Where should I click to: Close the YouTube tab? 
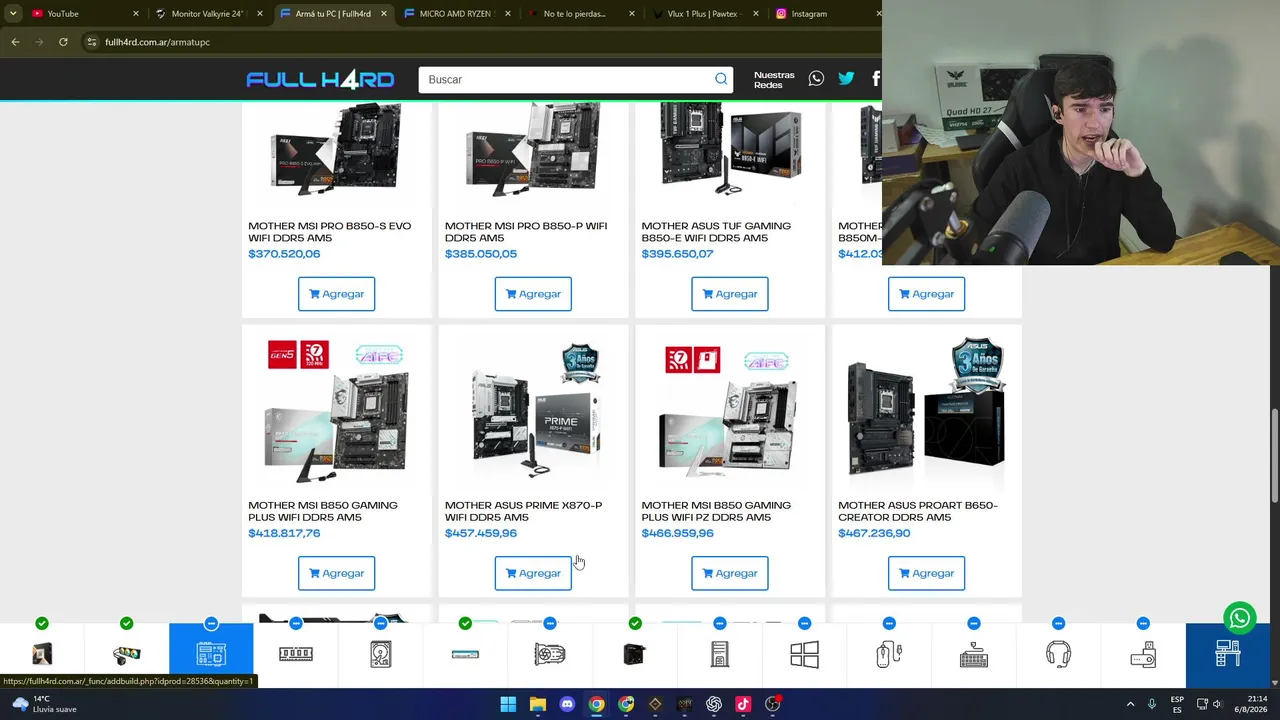136,14
